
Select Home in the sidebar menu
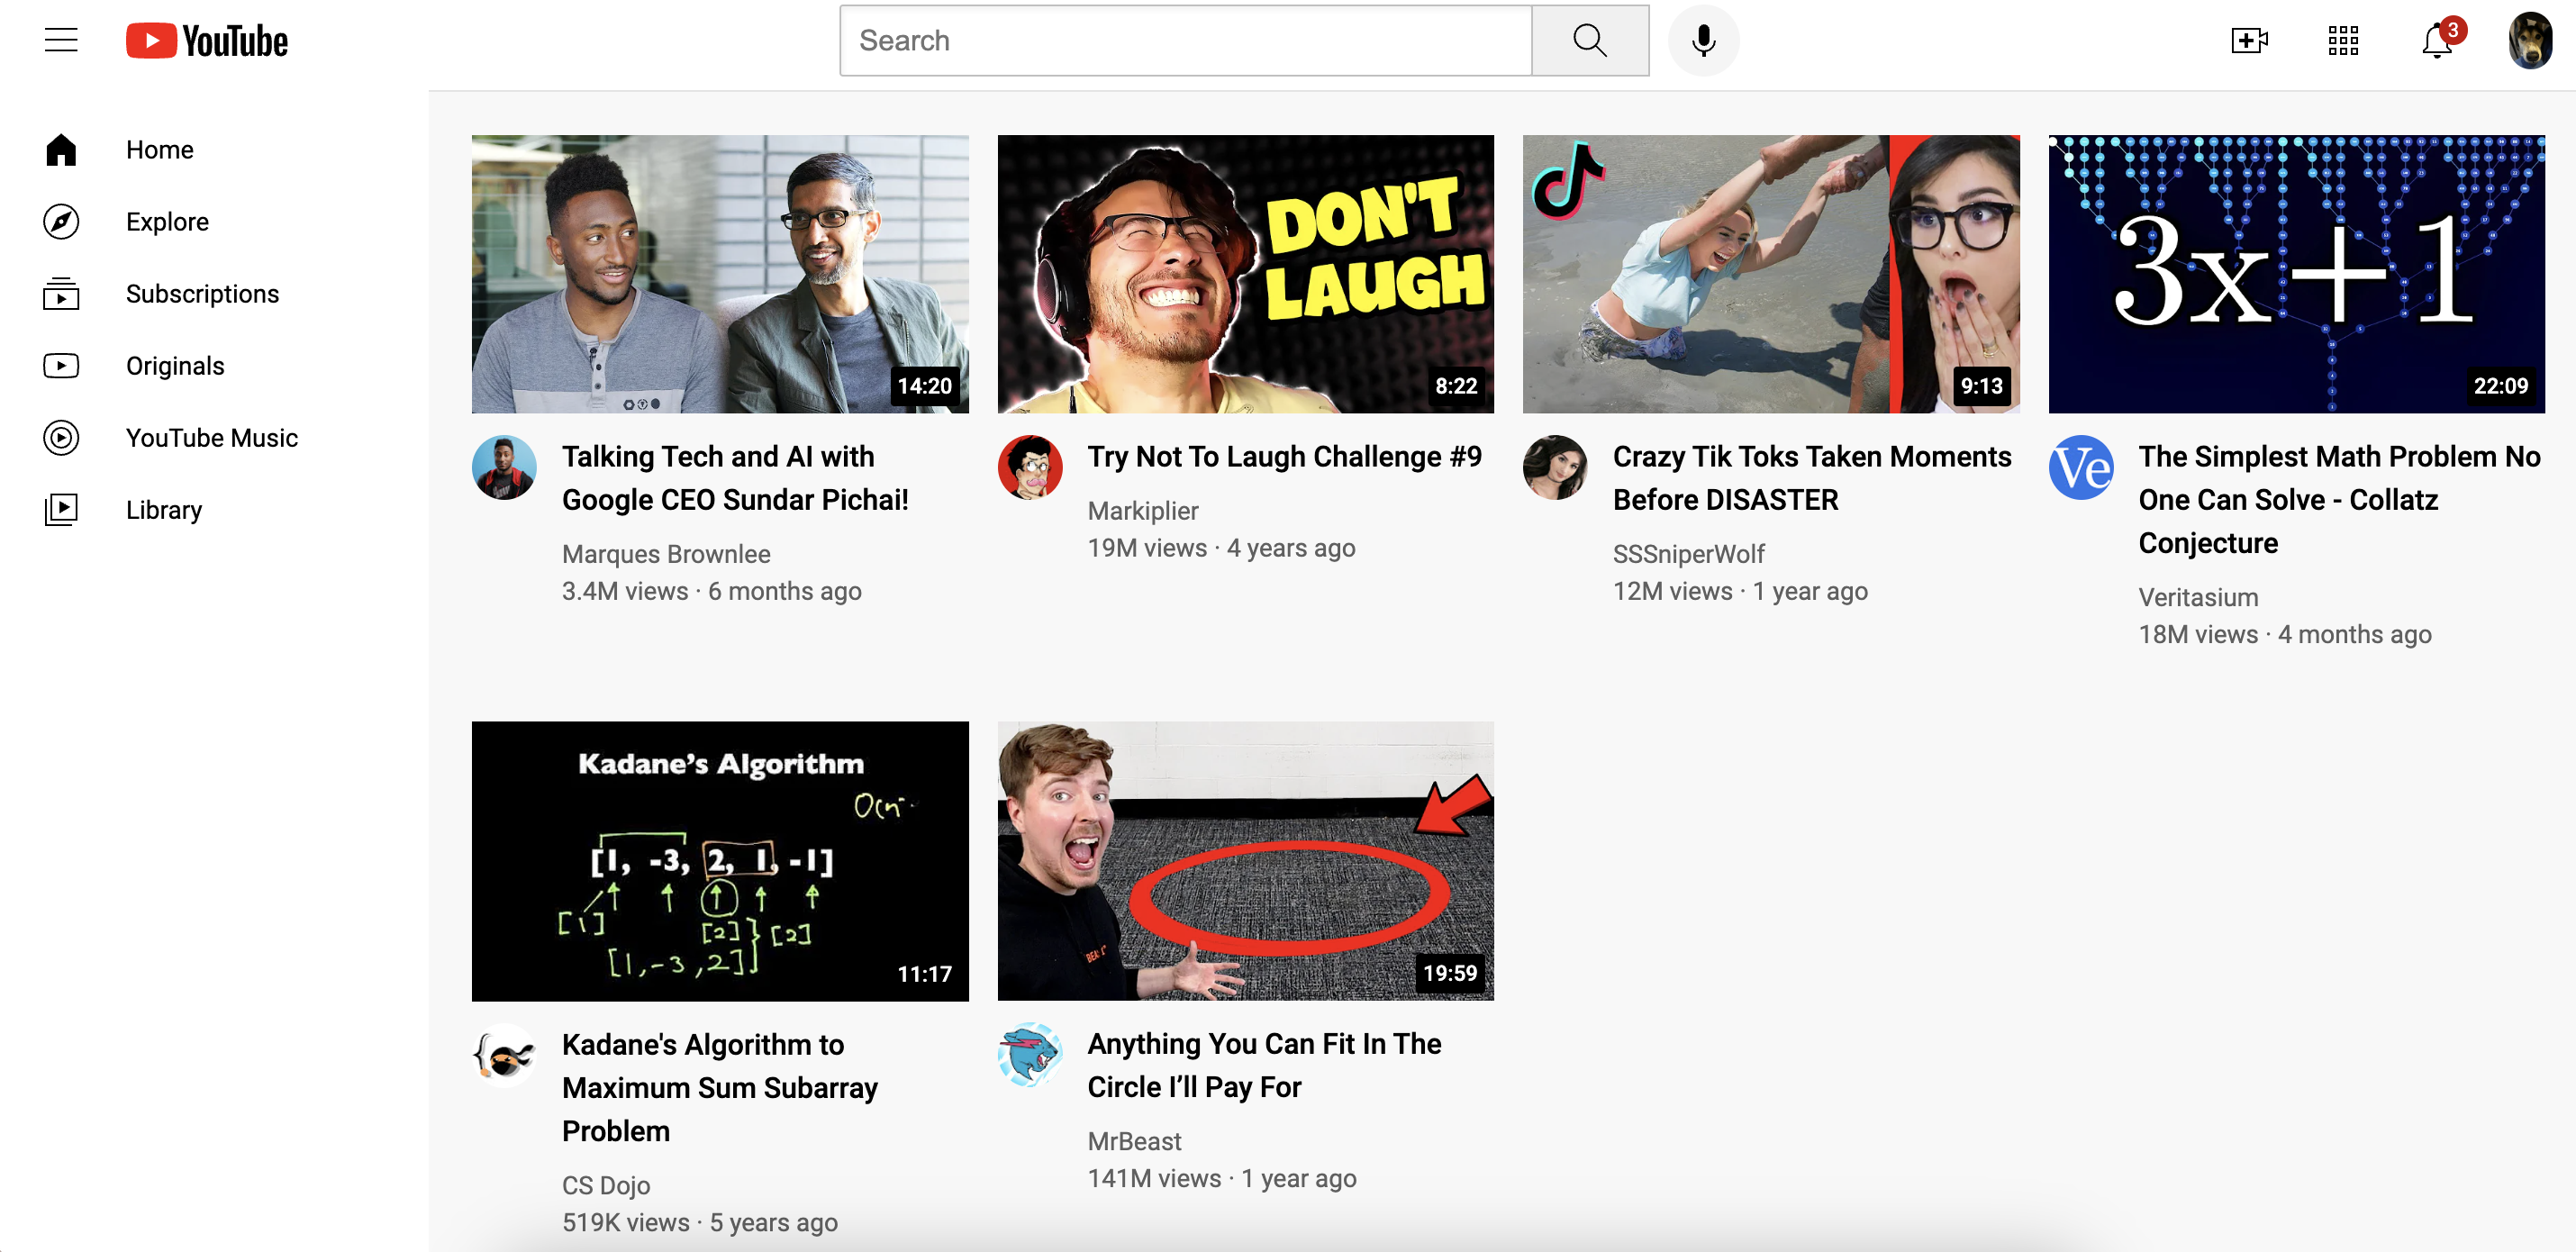pos(159,149)
